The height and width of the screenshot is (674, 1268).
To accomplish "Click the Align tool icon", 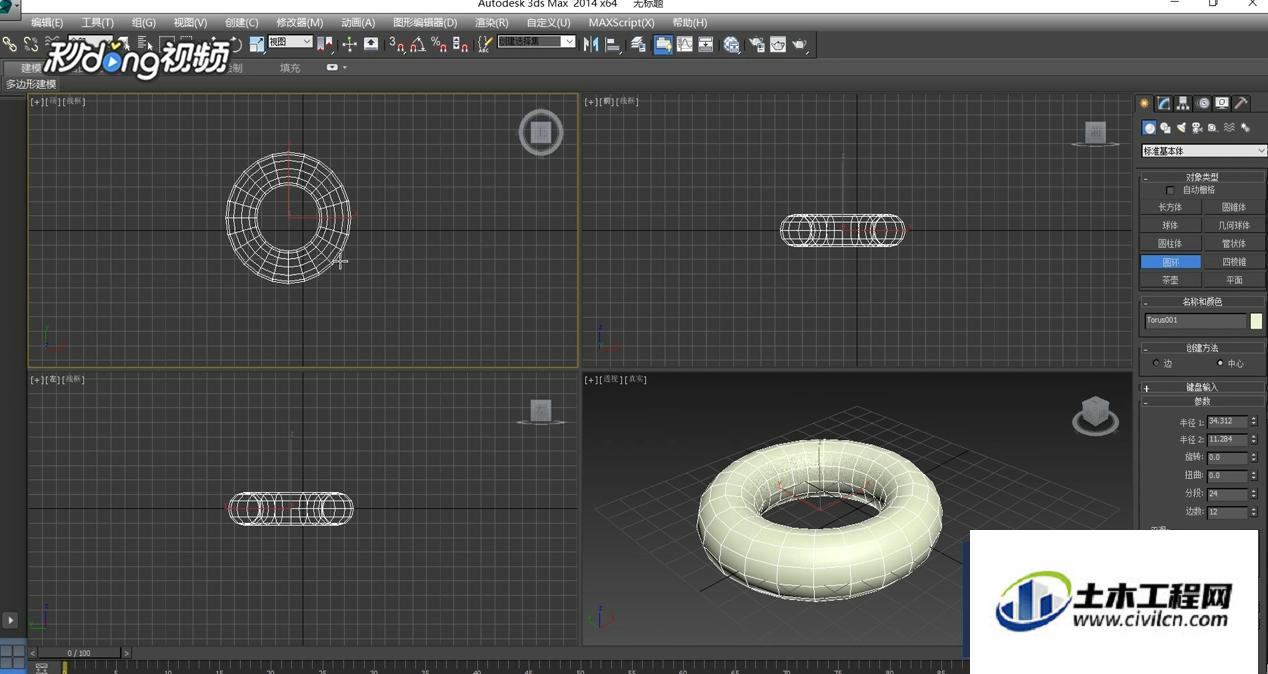I will [613, 44].
